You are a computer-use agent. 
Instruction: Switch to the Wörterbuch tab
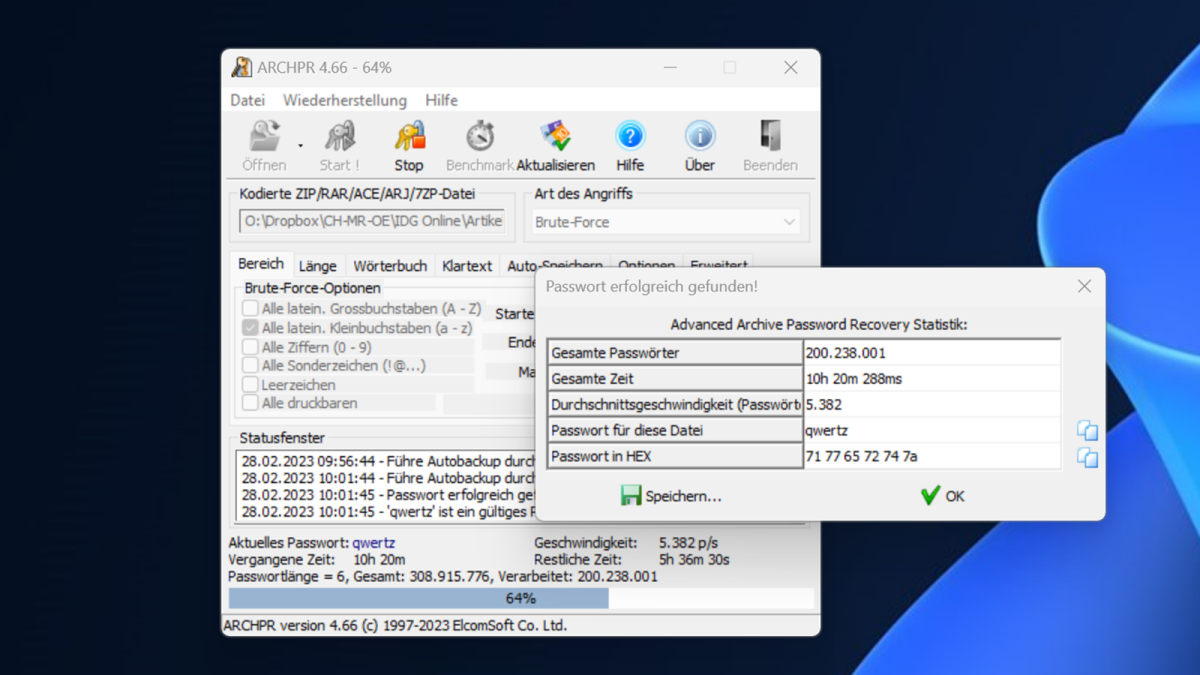point(390,266)
